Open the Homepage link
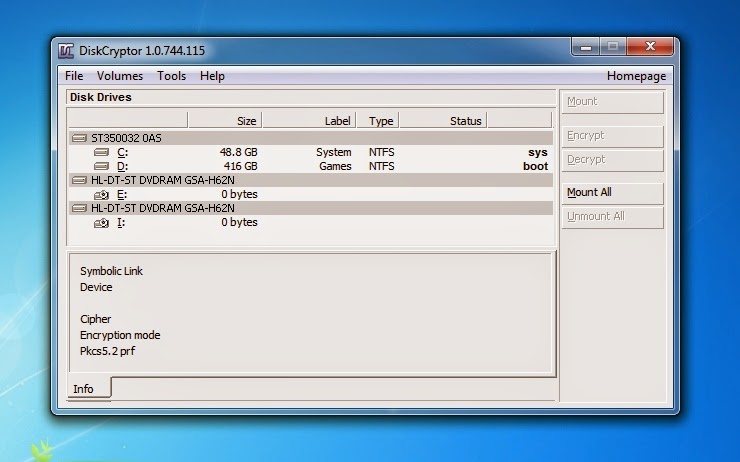740x462 pixels. point(636,76)
